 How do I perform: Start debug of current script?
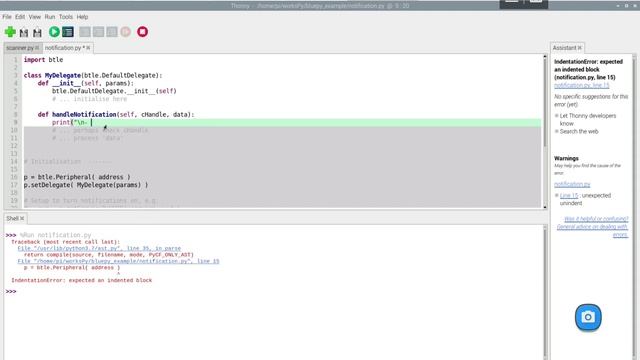point(68,32)
